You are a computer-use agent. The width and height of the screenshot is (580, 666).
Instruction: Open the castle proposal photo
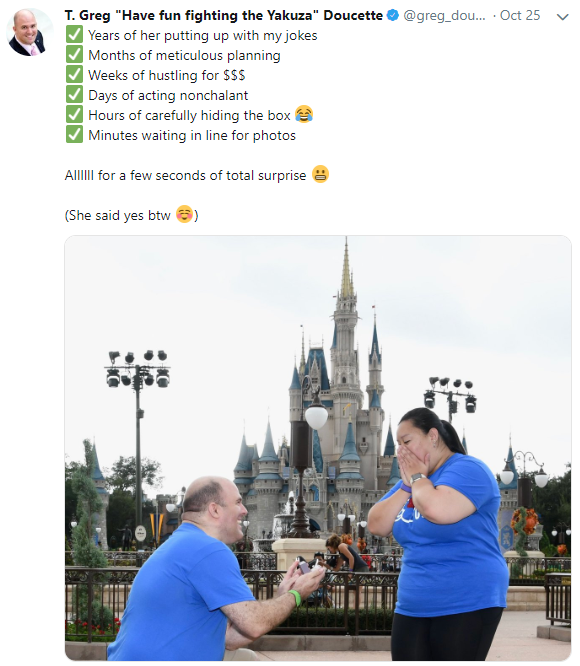click(318, 448)
